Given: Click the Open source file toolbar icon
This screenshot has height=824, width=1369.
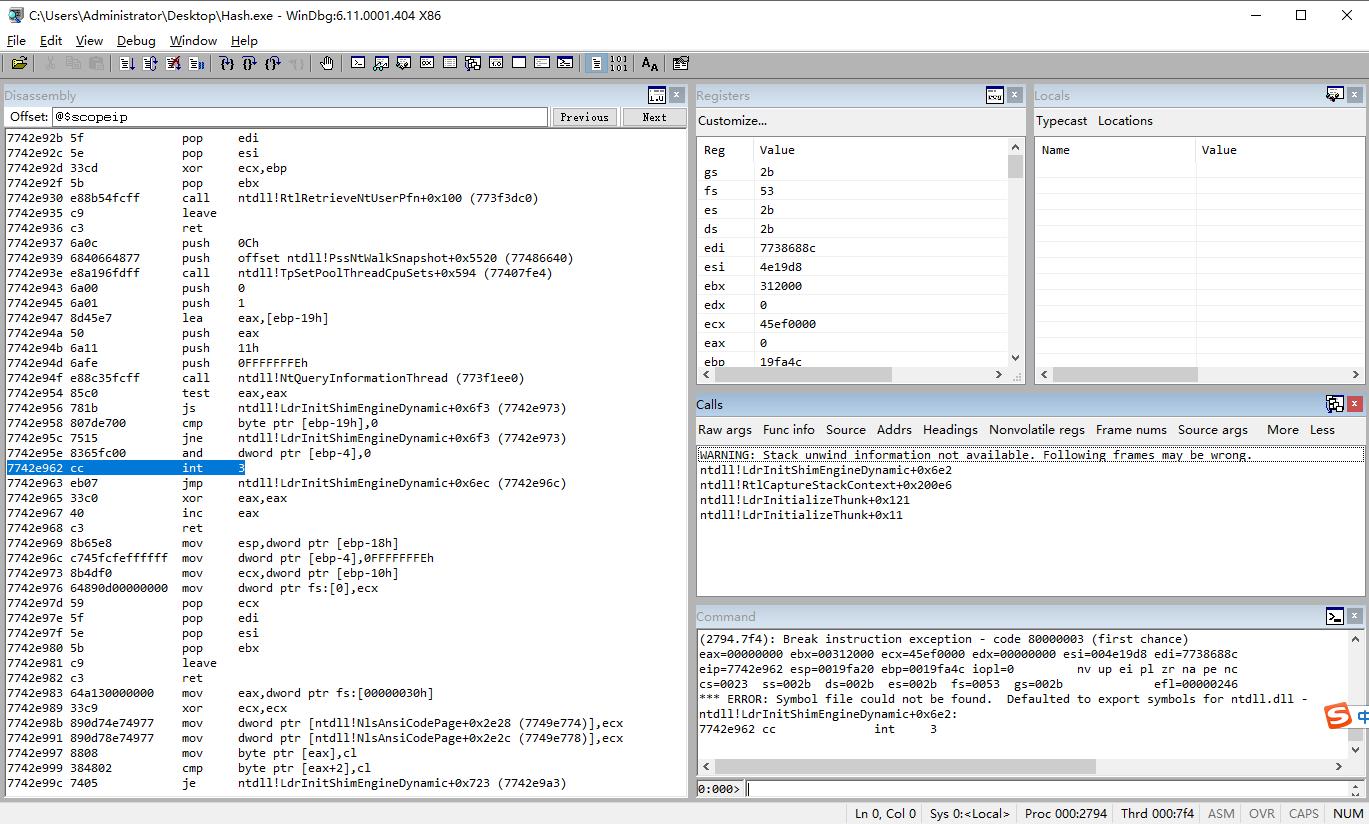Looking at the screenshot, I should pyautogui.click(x=19, y=63).
